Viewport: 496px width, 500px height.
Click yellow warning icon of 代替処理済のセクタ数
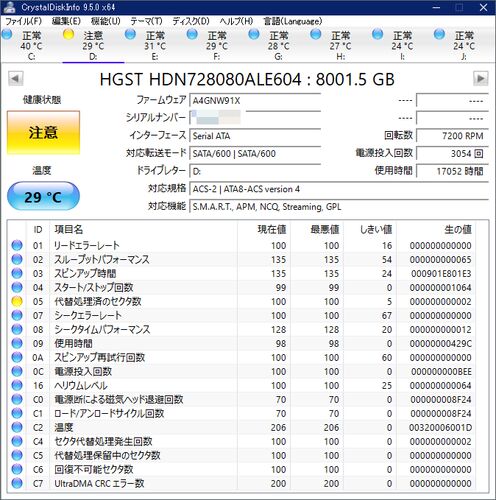[17, 301]
